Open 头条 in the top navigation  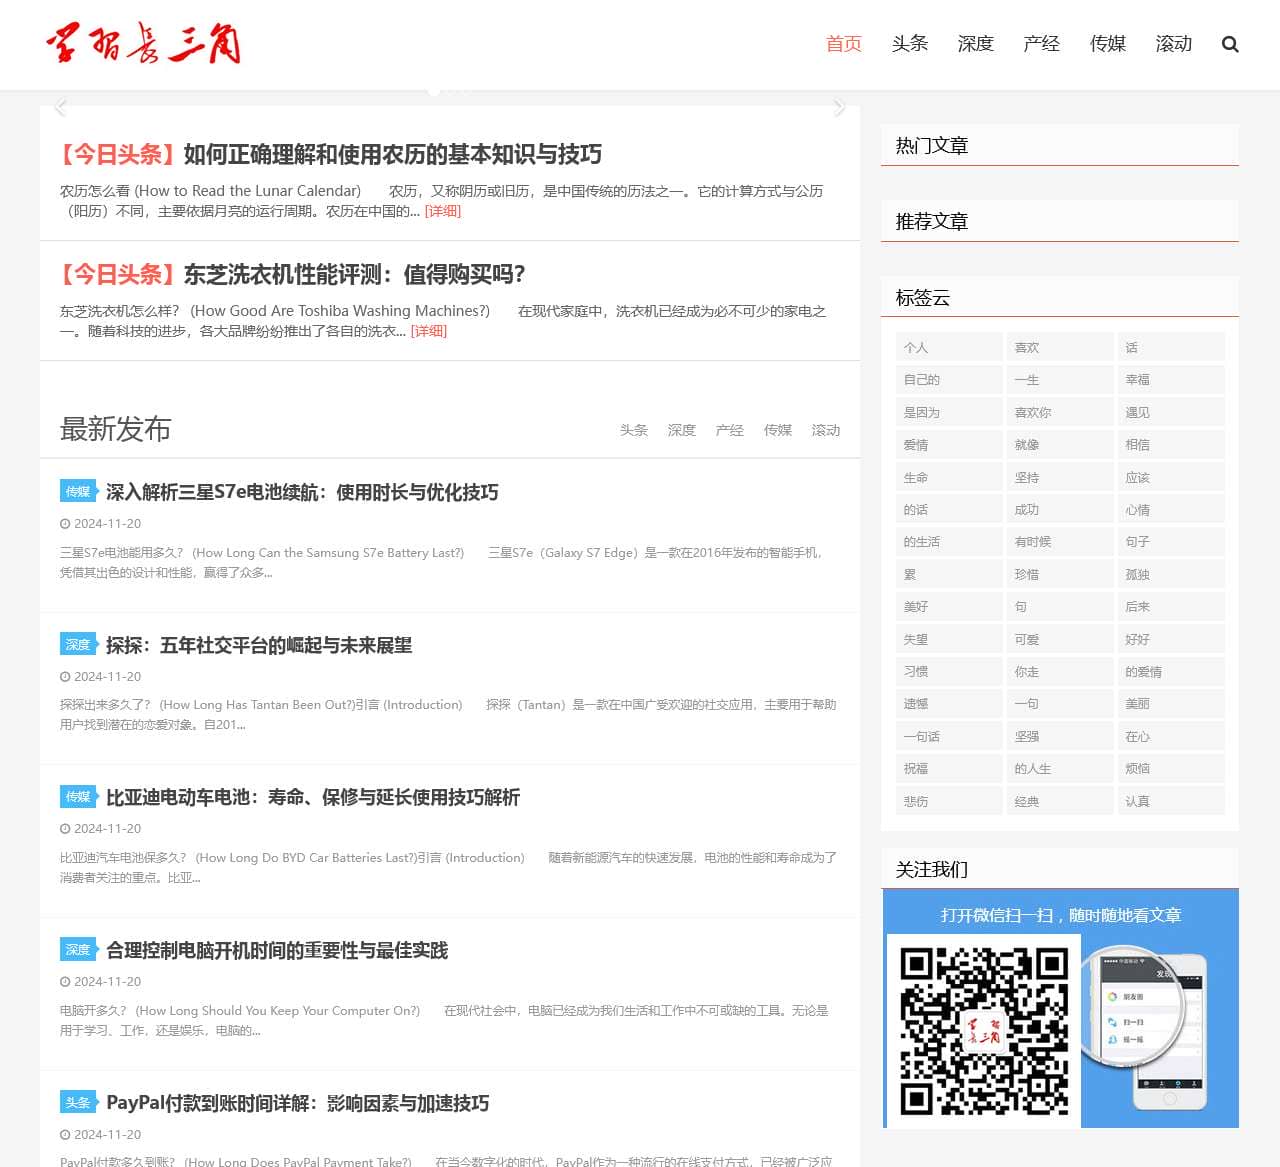(x=910, y=44)
